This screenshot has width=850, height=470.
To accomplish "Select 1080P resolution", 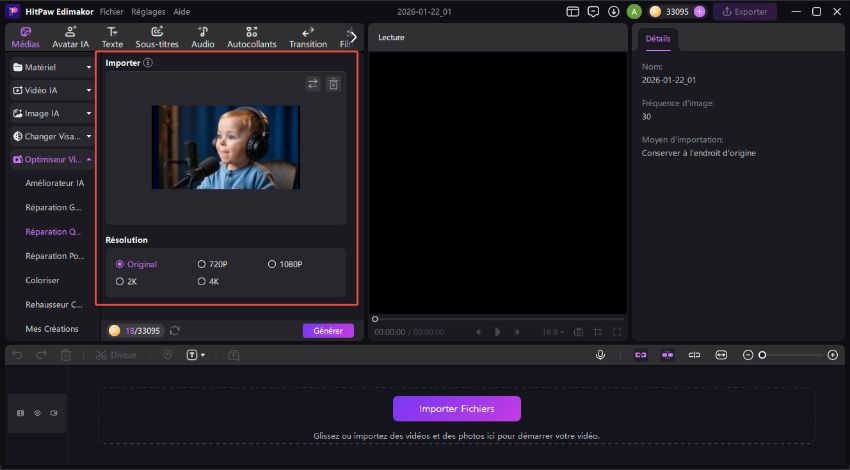I will coord(285,264).
